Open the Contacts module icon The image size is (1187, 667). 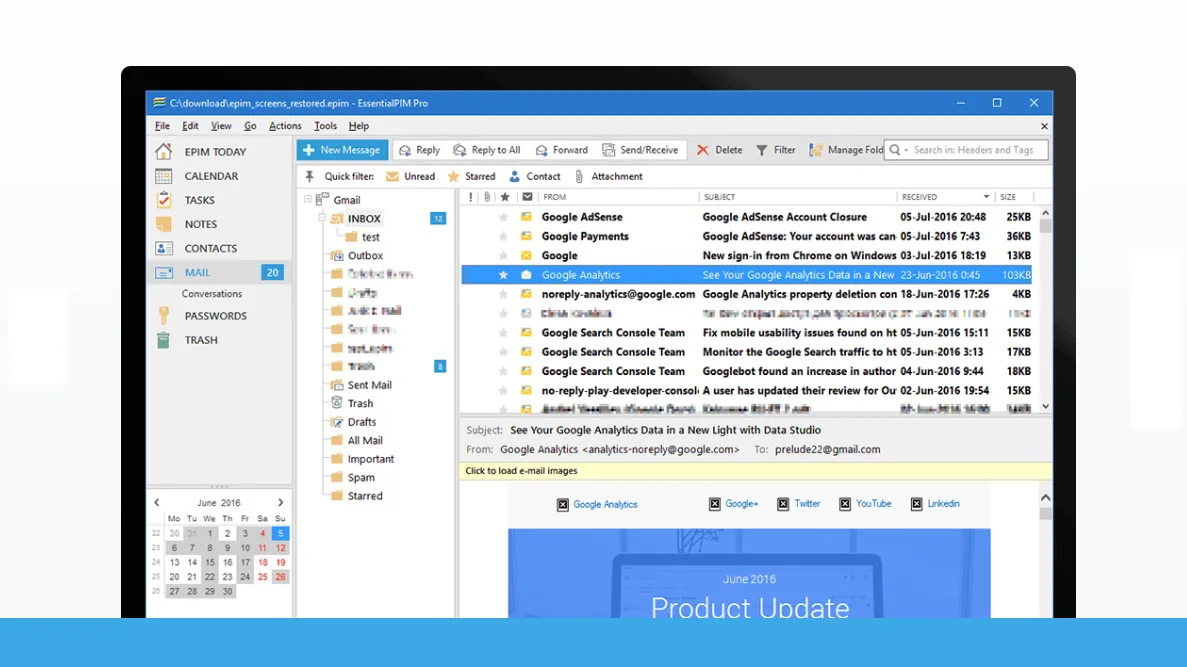pyautogui.click(x=164, y=248)
